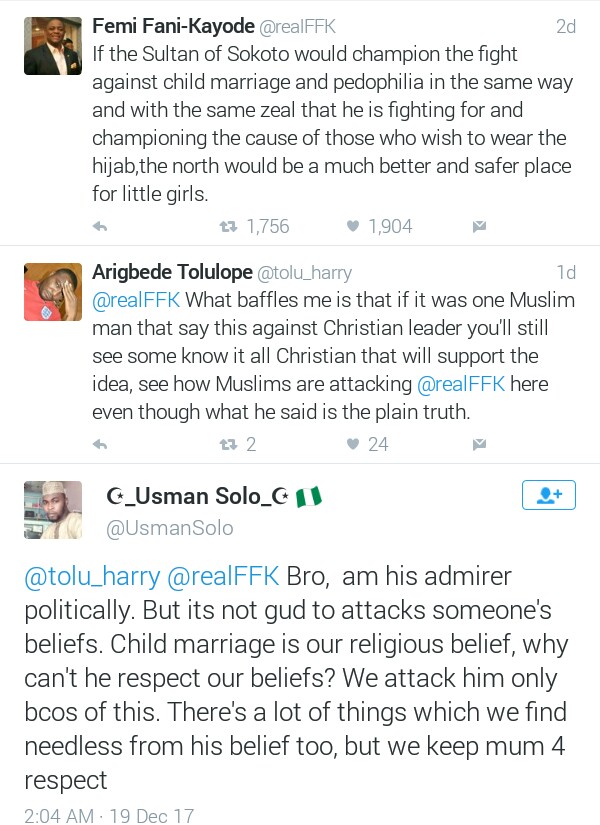Reply to Femi Fani-Kayode's tweet
The width and height of the screenshot is (600, 825).
coord(100,227)
